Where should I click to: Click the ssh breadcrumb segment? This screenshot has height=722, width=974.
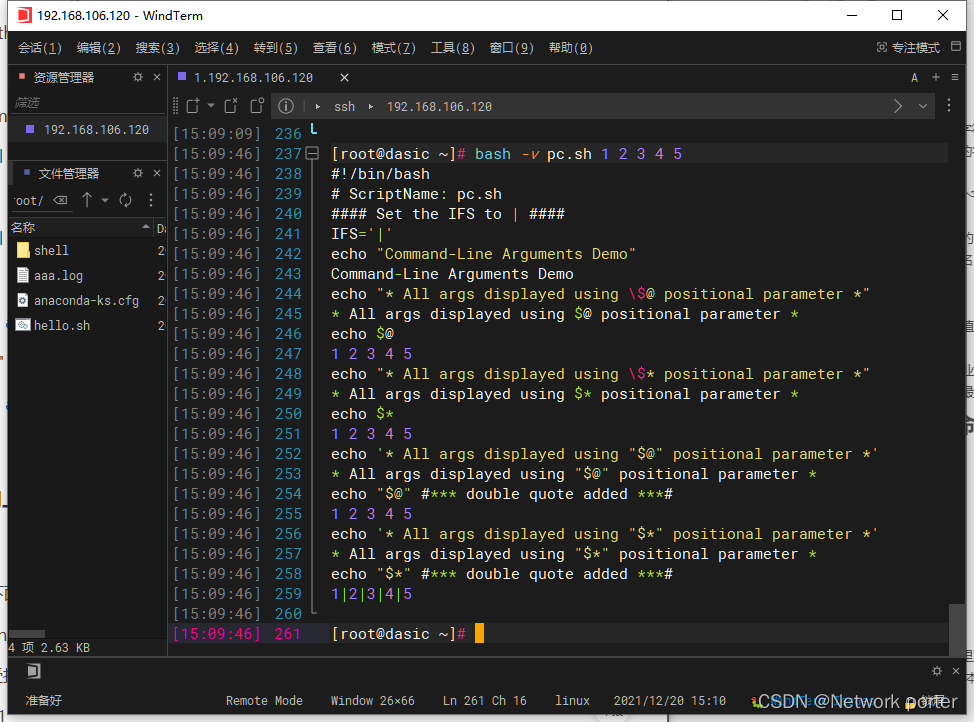click(345, 107)
